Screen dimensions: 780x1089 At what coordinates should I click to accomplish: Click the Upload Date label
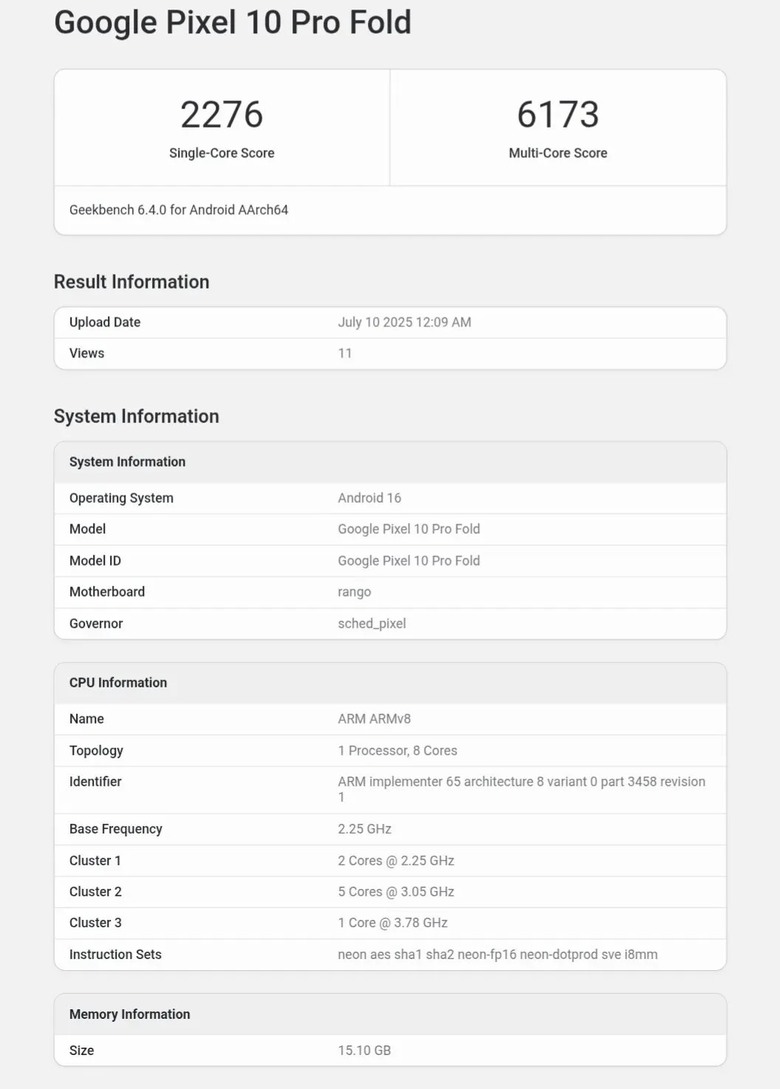point(105,322)
